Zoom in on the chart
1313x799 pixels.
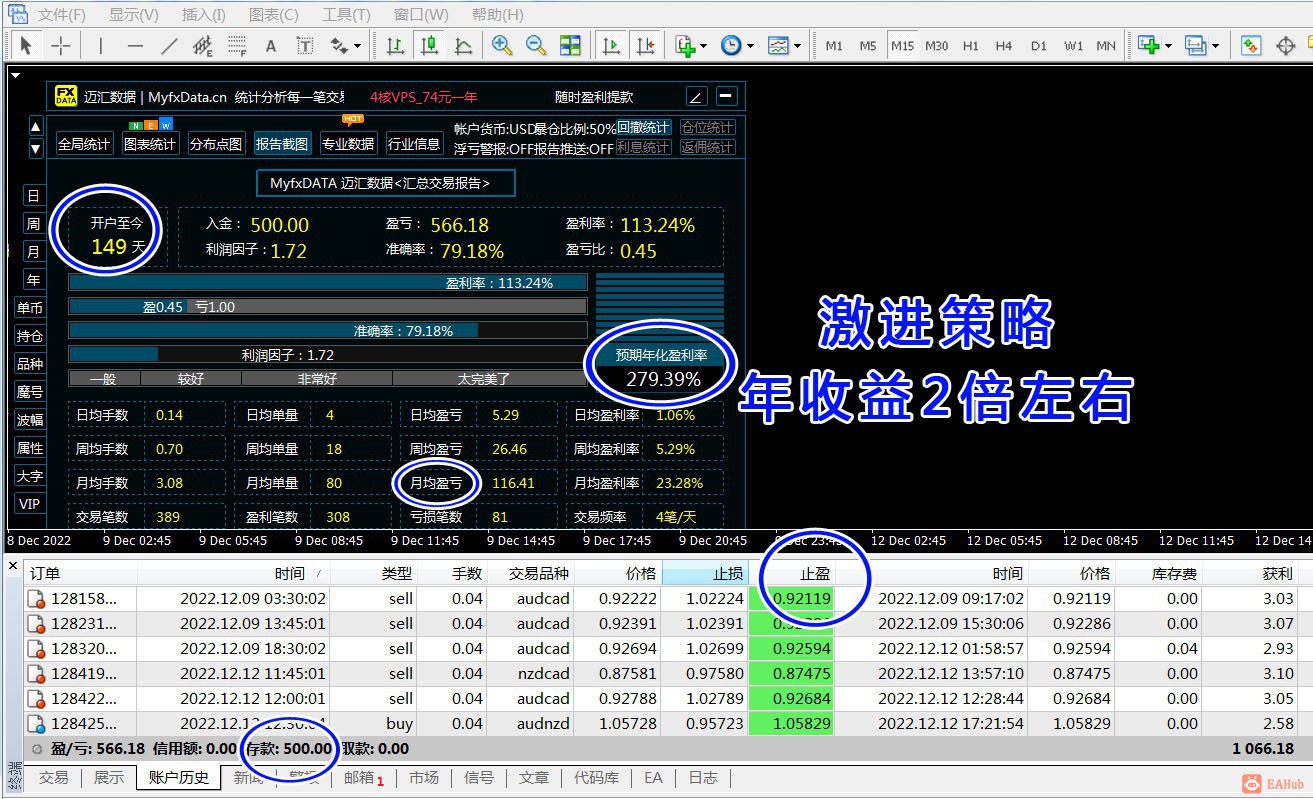point(502,45)
